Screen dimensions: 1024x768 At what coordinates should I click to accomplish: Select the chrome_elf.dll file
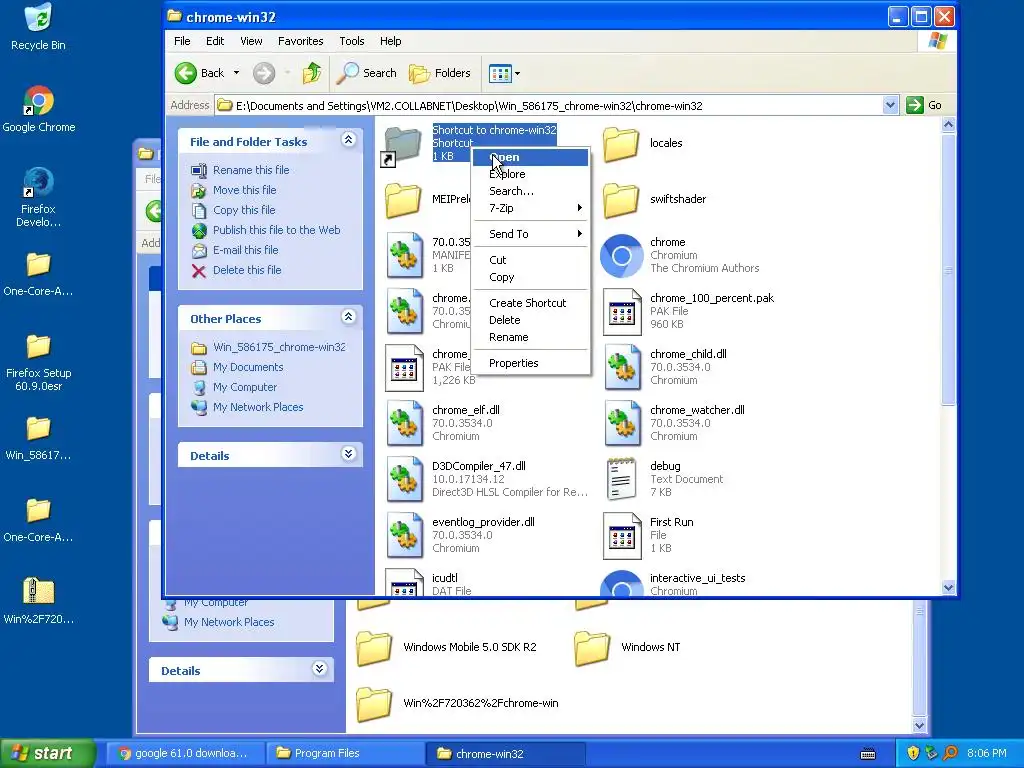click(443, 424)
